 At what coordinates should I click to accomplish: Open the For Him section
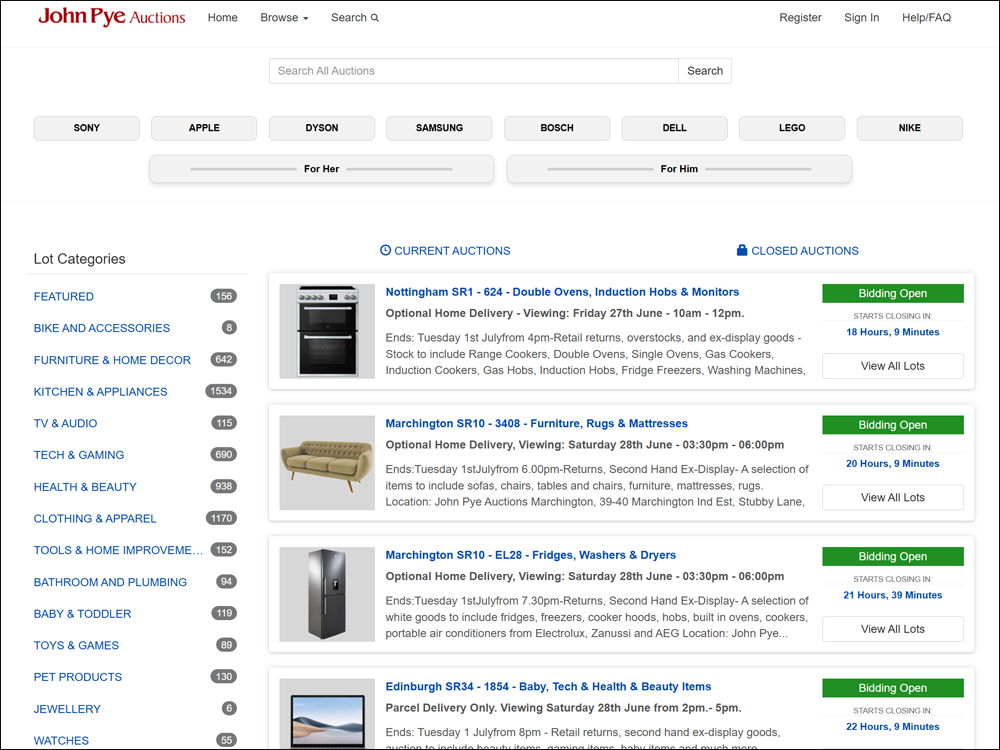[x=679, y=169]
